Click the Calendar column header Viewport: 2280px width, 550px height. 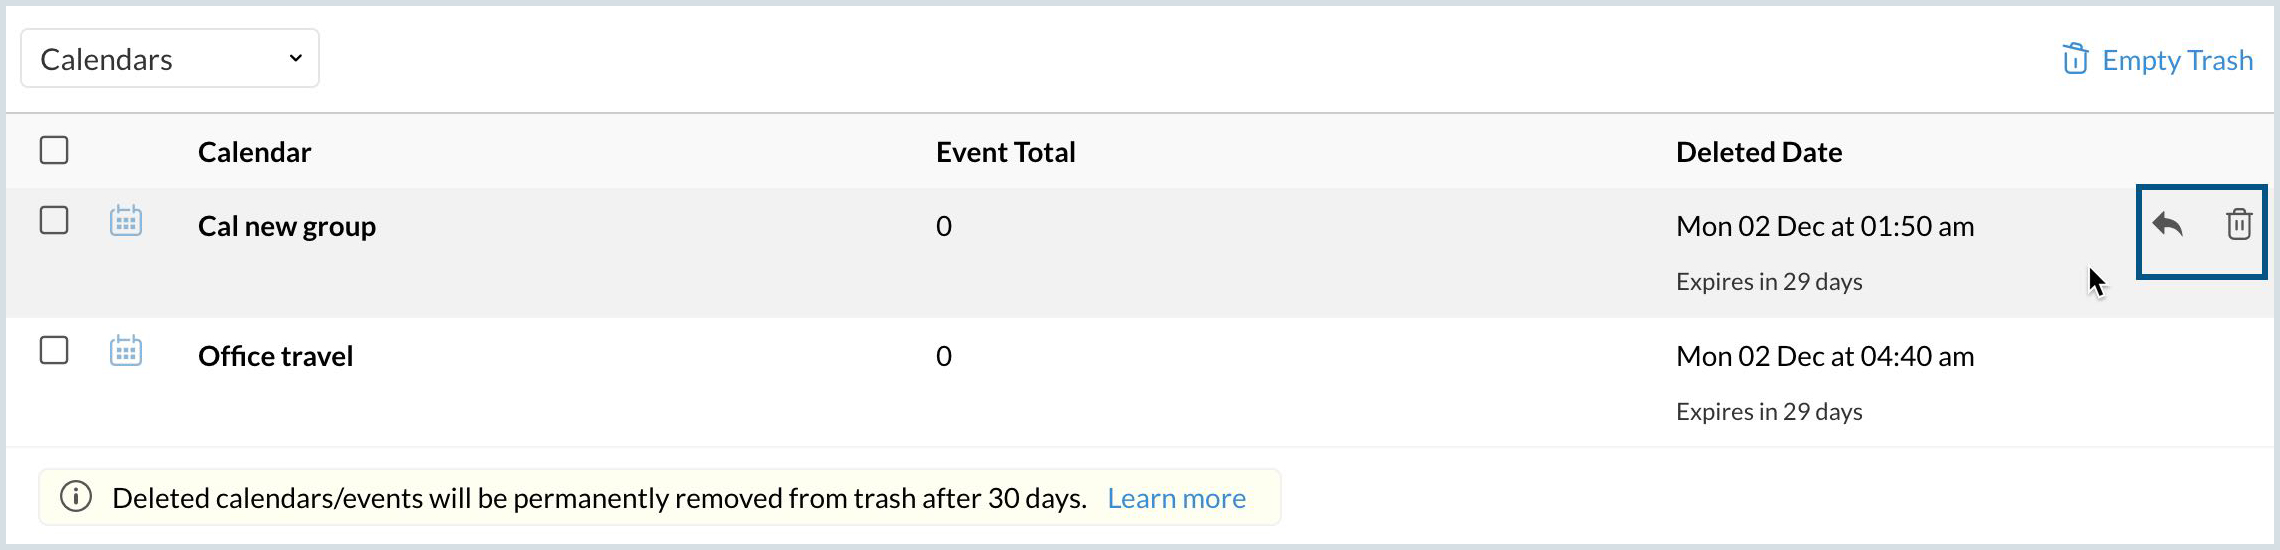coord(254,152)
